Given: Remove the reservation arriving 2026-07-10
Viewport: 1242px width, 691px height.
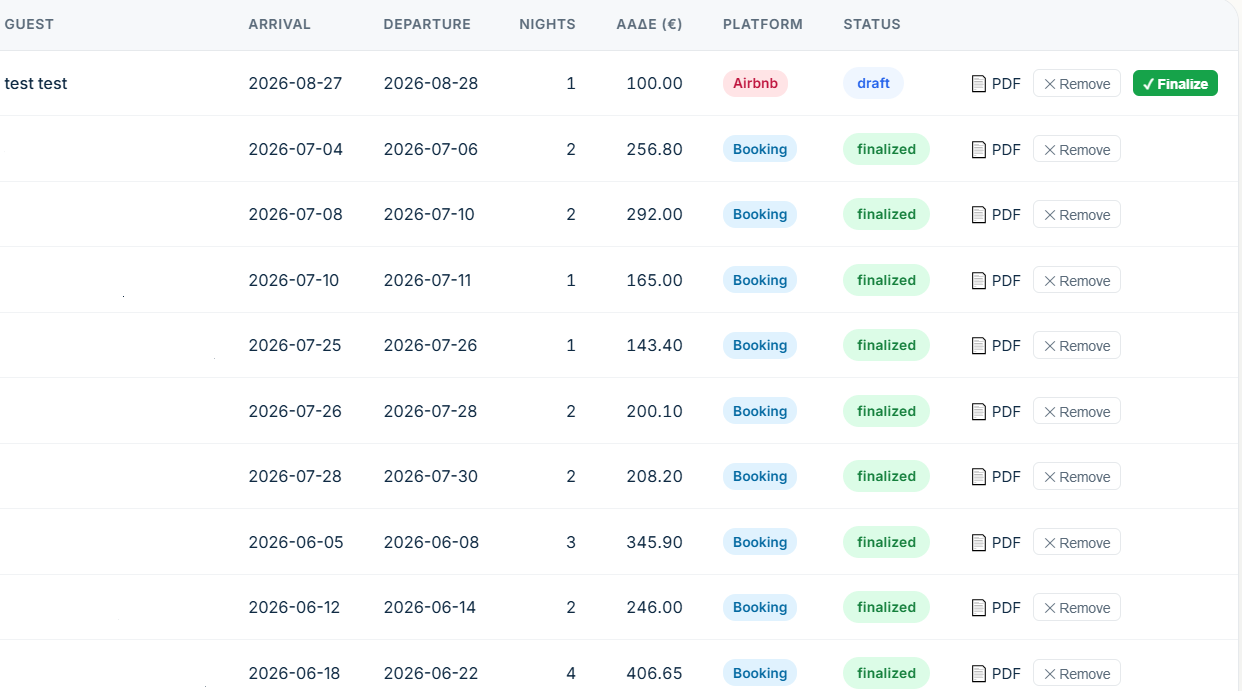Looking at the screenshot, I should point(1077,281).
